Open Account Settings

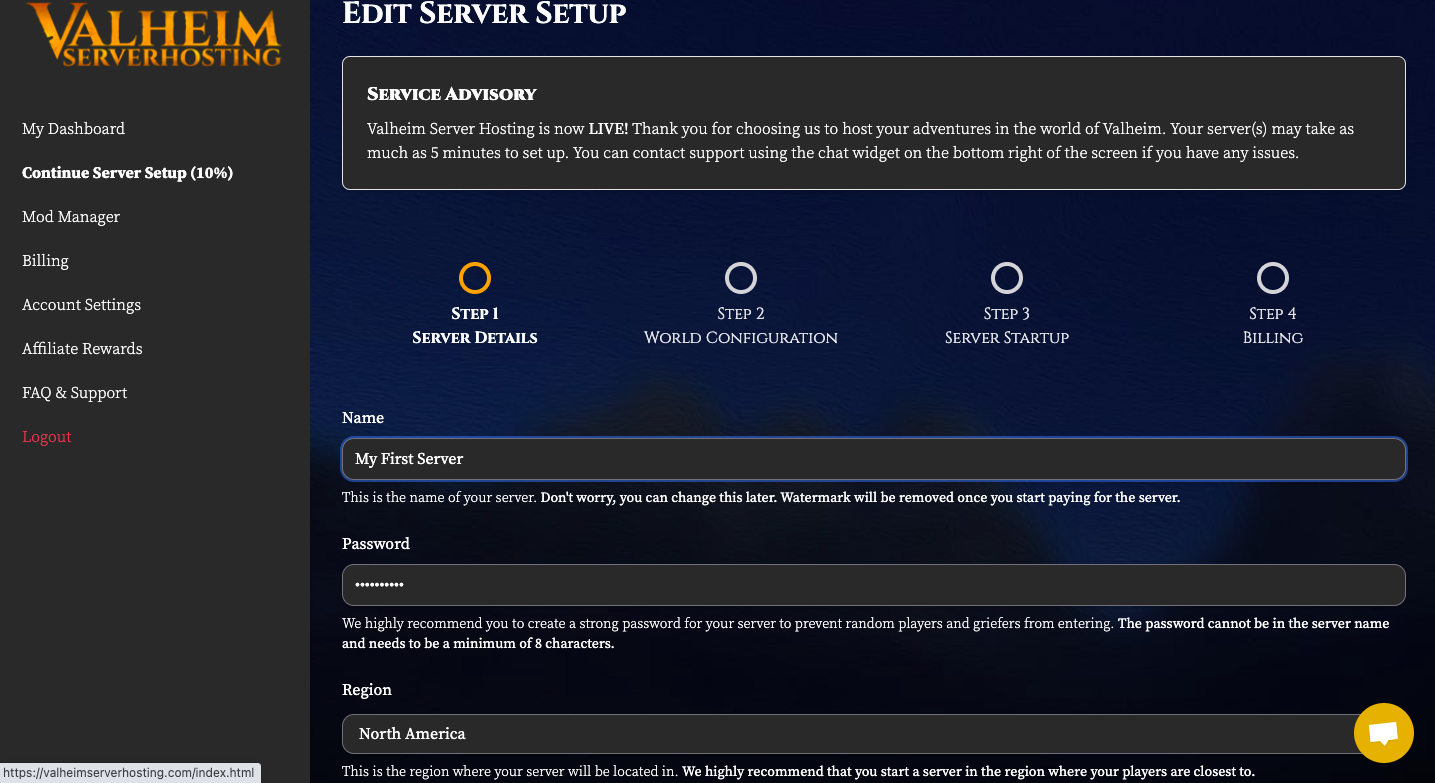click(x=81, y=305)
